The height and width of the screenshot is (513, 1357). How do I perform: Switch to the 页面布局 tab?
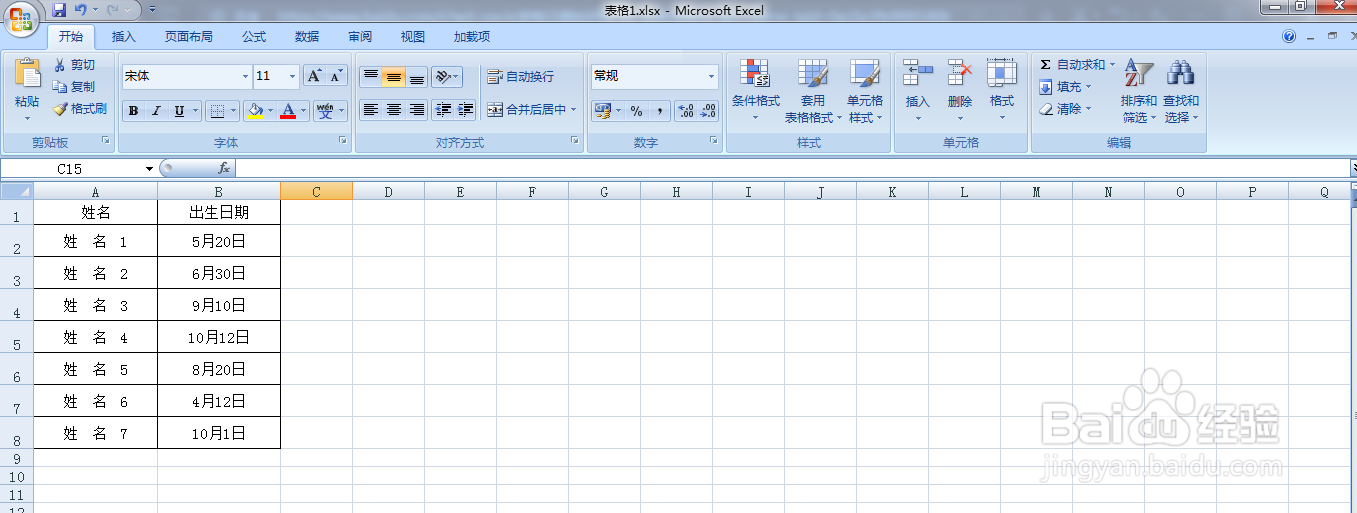pyautogui.click(x=189, y=37)
